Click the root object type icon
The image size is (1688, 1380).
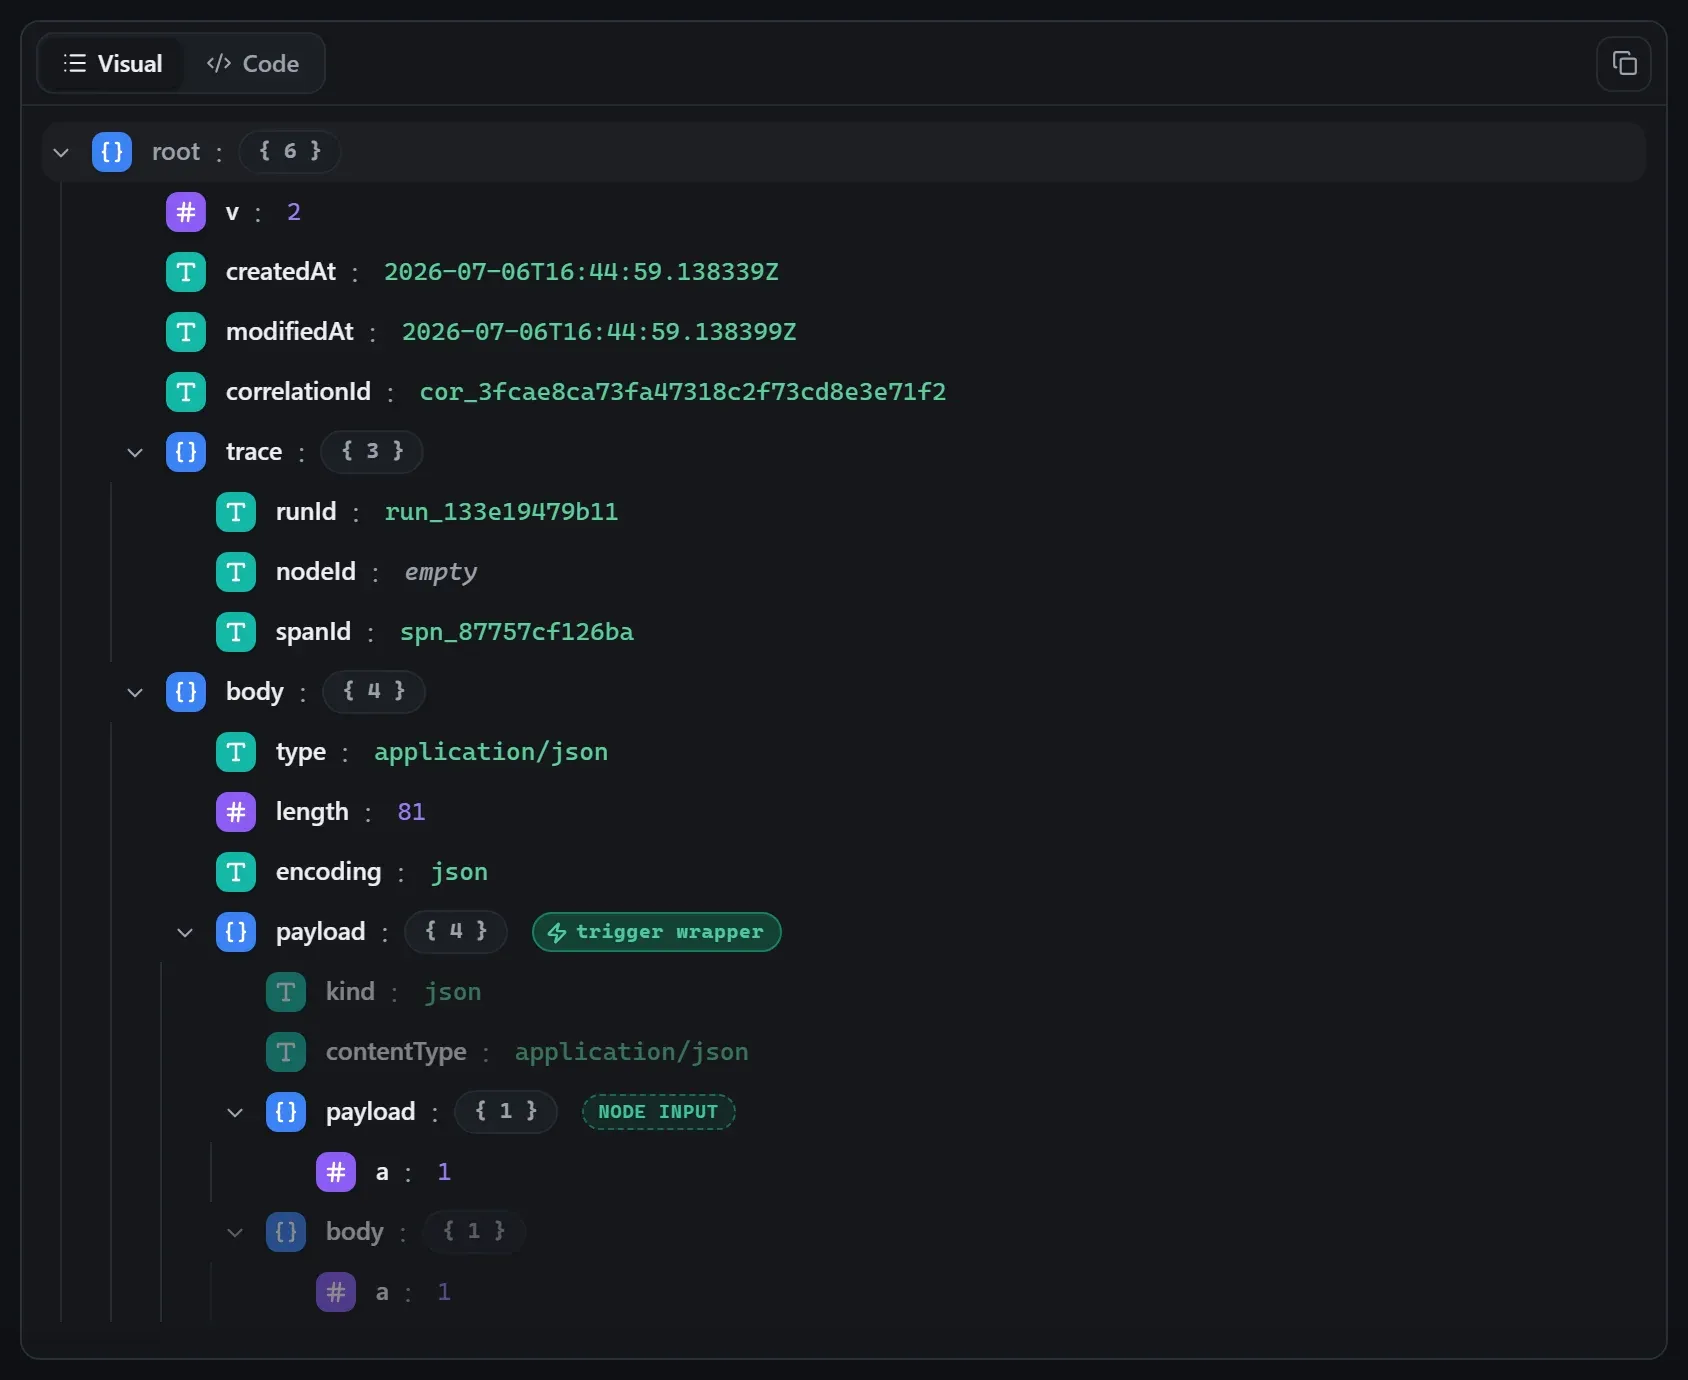coord(112,152)
